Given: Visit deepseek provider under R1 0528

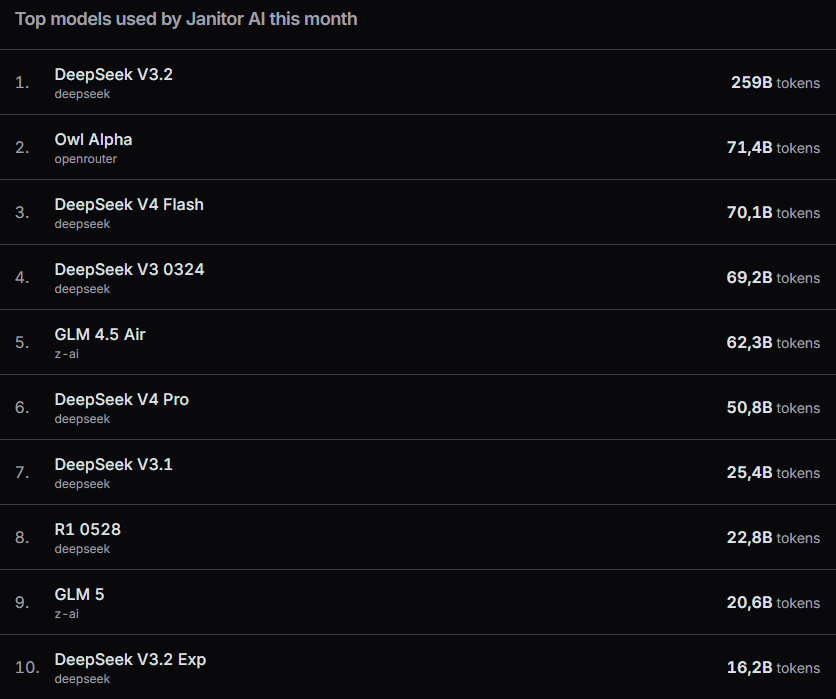Looking at the screenshot, I should click(82, 549).
